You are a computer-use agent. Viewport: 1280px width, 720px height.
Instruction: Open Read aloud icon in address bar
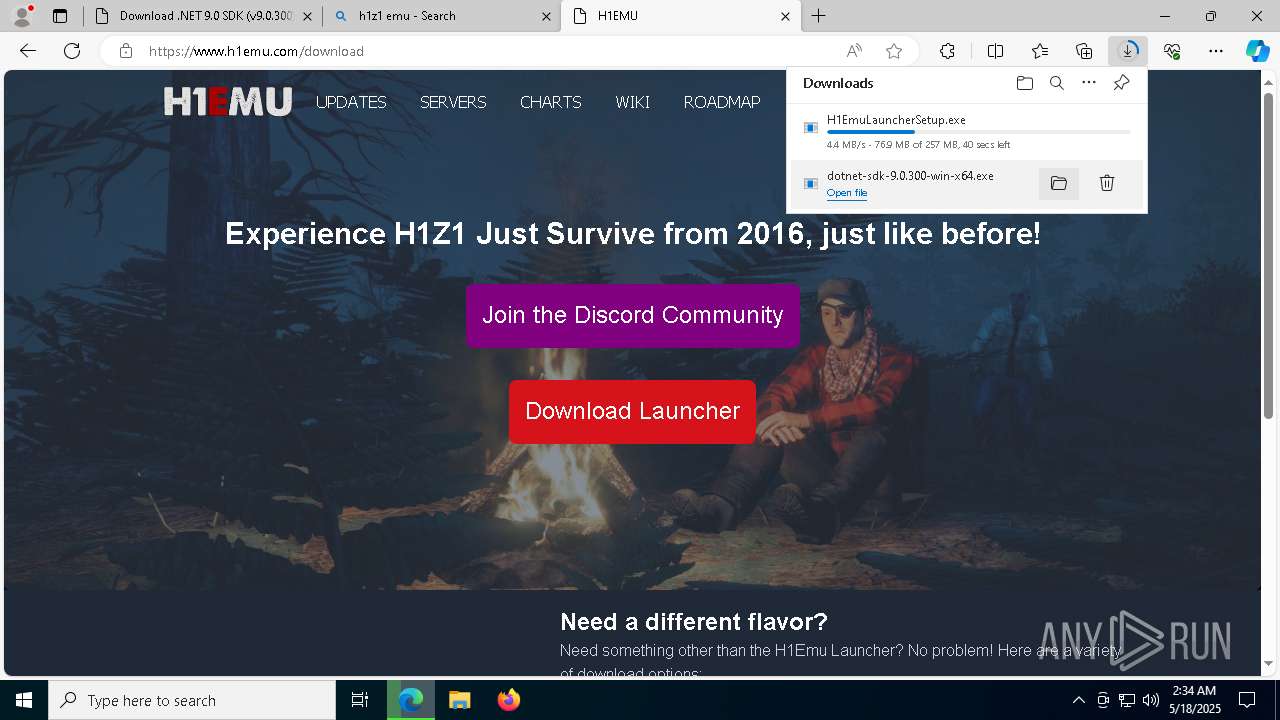pyautogui.click(x=854, y=51)
